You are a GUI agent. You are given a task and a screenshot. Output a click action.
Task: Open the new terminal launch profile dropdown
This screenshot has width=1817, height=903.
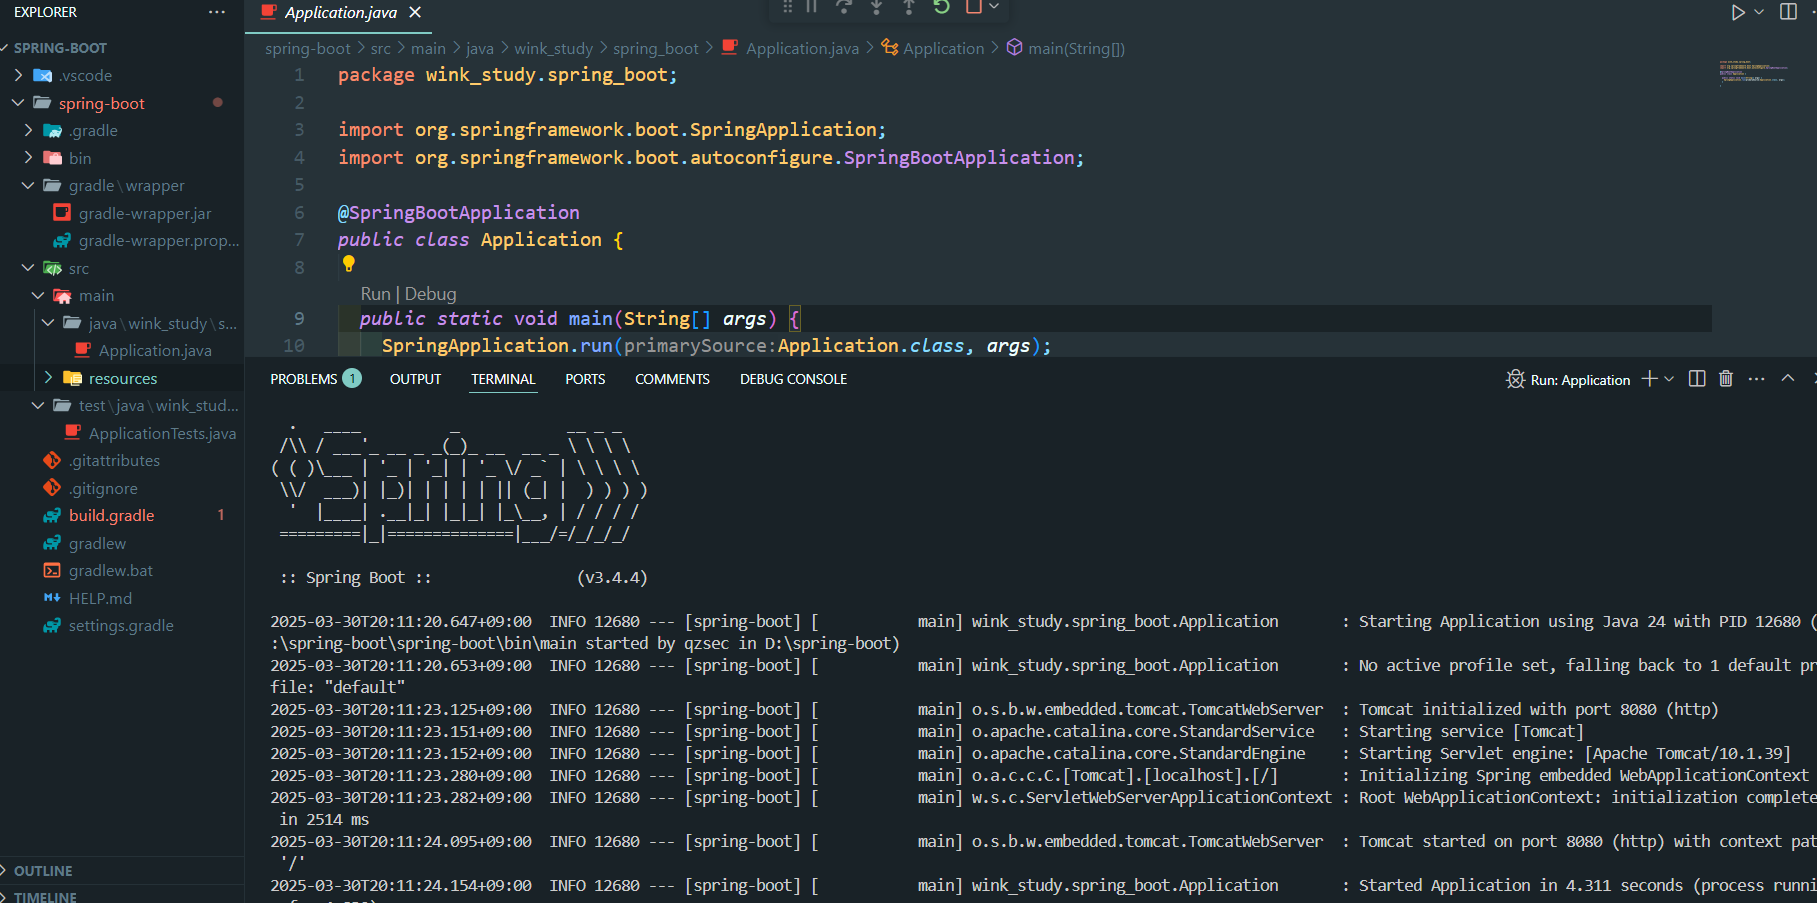click(1669, 379)
